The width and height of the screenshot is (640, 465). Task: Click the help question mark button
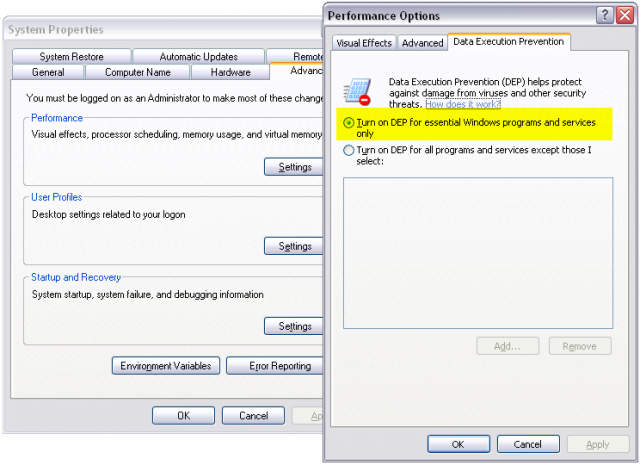(x=605, y=16)
